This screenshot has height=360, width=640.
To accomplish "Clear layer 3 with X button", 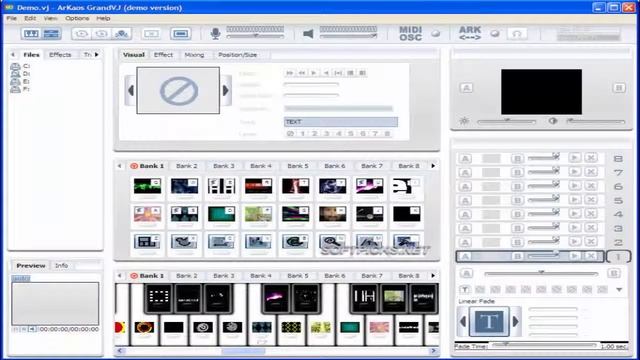I will click(x=591, y=228).
